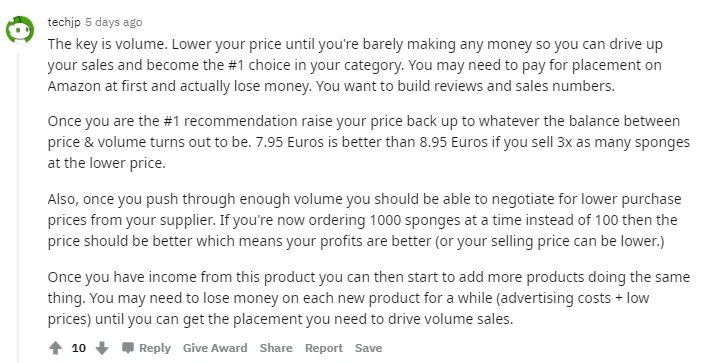Click the paragraph starting "The key is volume"
This screenshot has height=363, width=715.
click(x=355, y=65)
